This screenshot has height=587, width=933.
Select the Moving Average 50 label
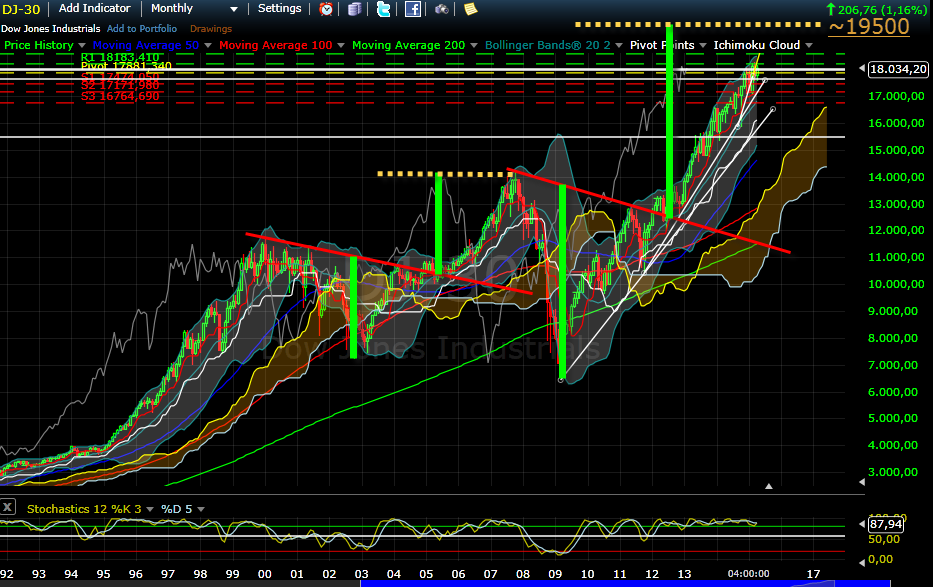click(x=146, y=45)
